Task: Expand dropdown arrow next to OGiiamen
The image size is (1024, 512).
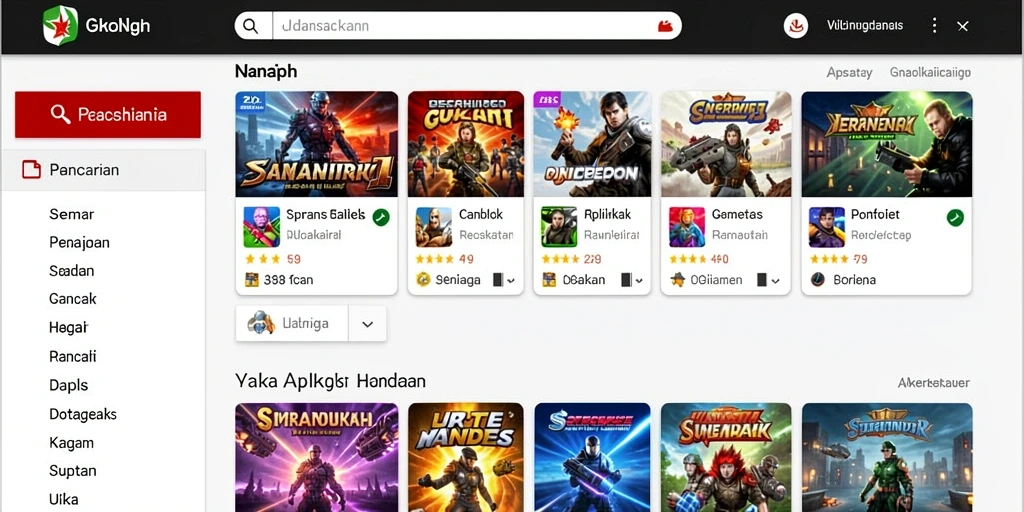Action: (x=775, y=281)
